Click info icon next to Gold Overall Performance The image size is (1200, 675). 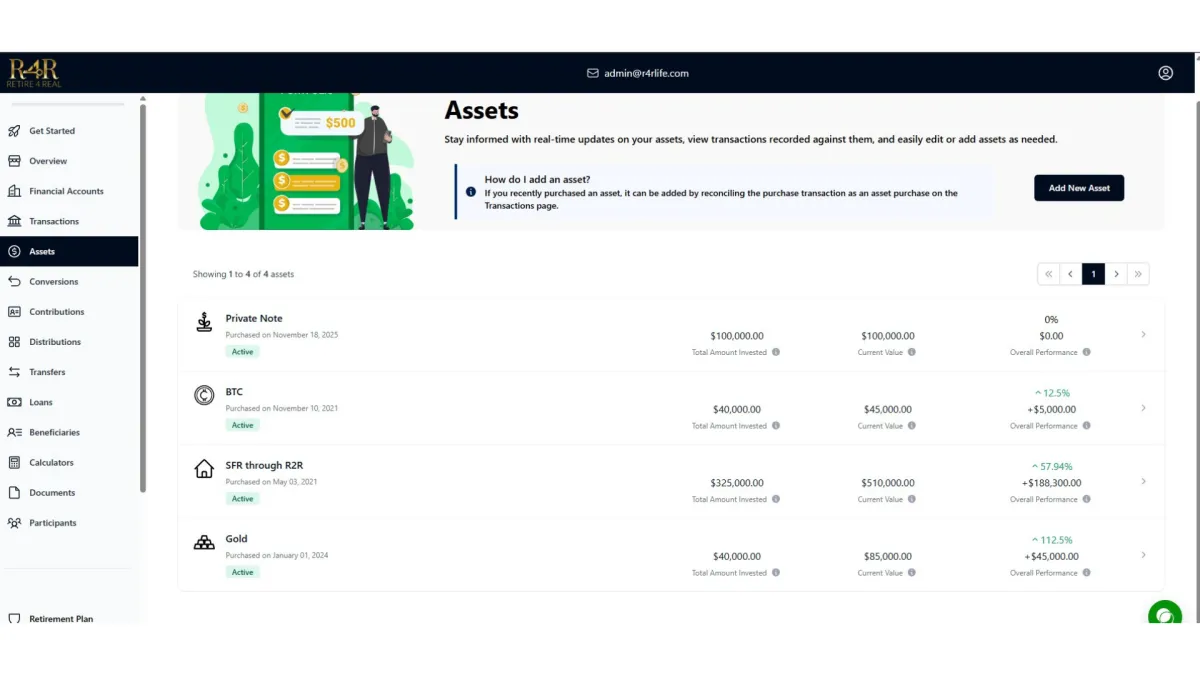pyautogui.click(x=1087, y=573)
